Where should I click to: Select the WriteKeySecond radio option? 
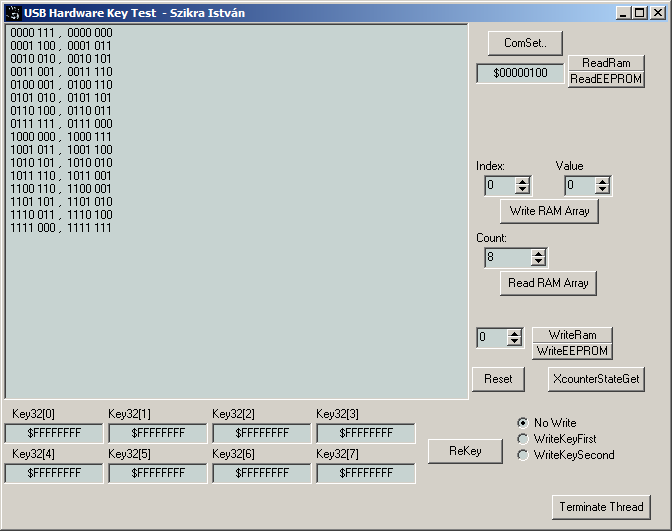pos(522,455)
